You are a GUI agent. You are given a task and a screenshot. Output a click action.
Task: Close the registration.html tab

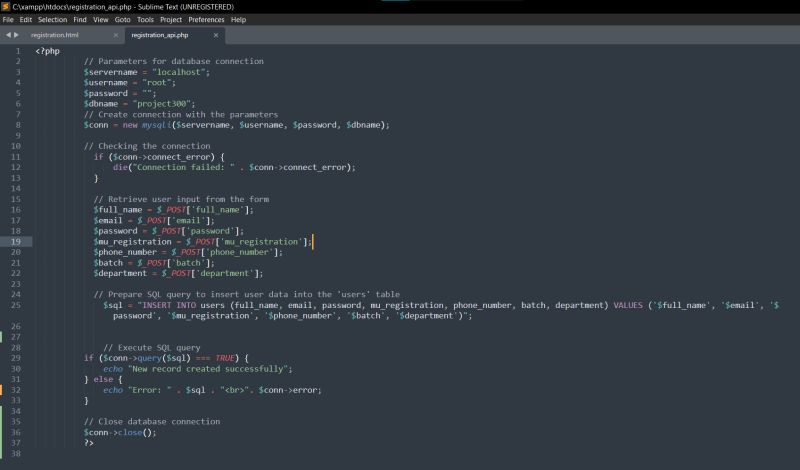click(x=116, y=35)
